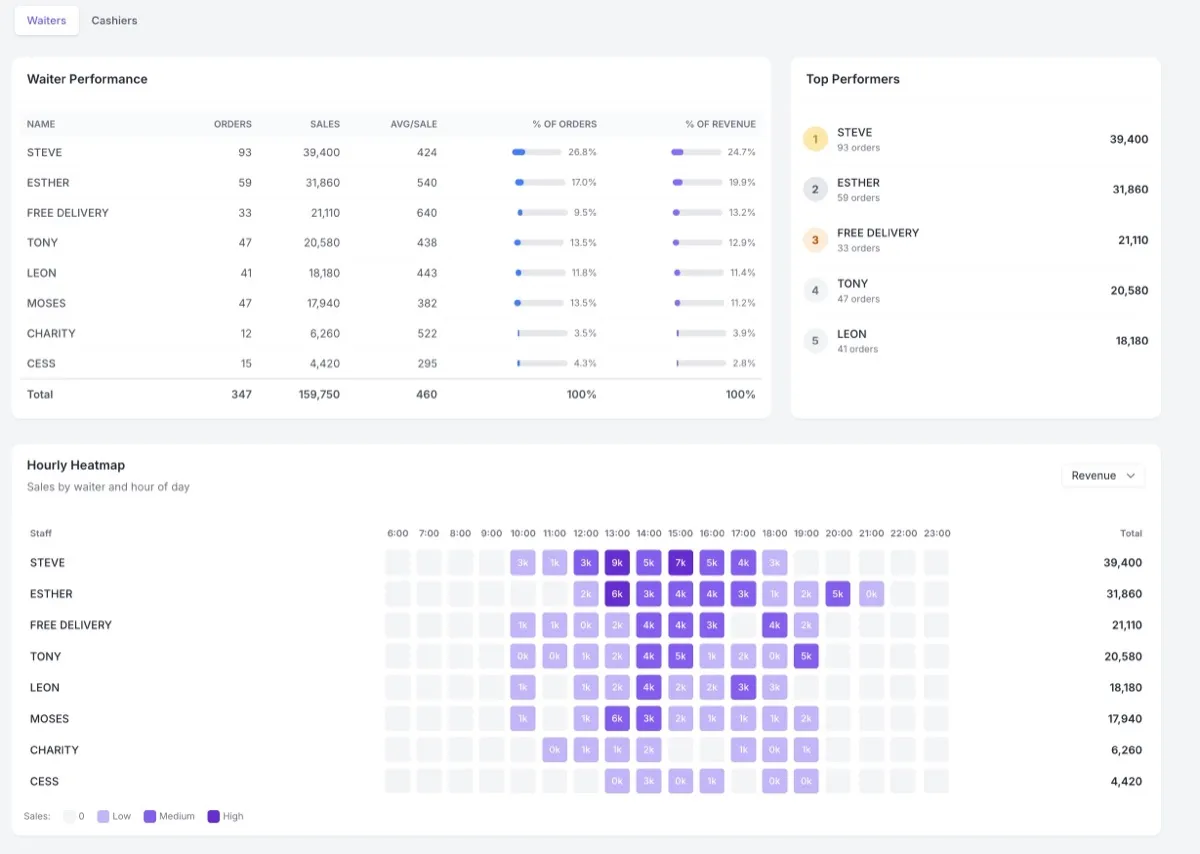The height and width of the screenshot is (854, 1200).
Task: Click the NAME column header
Action: [x=40, y=124]
